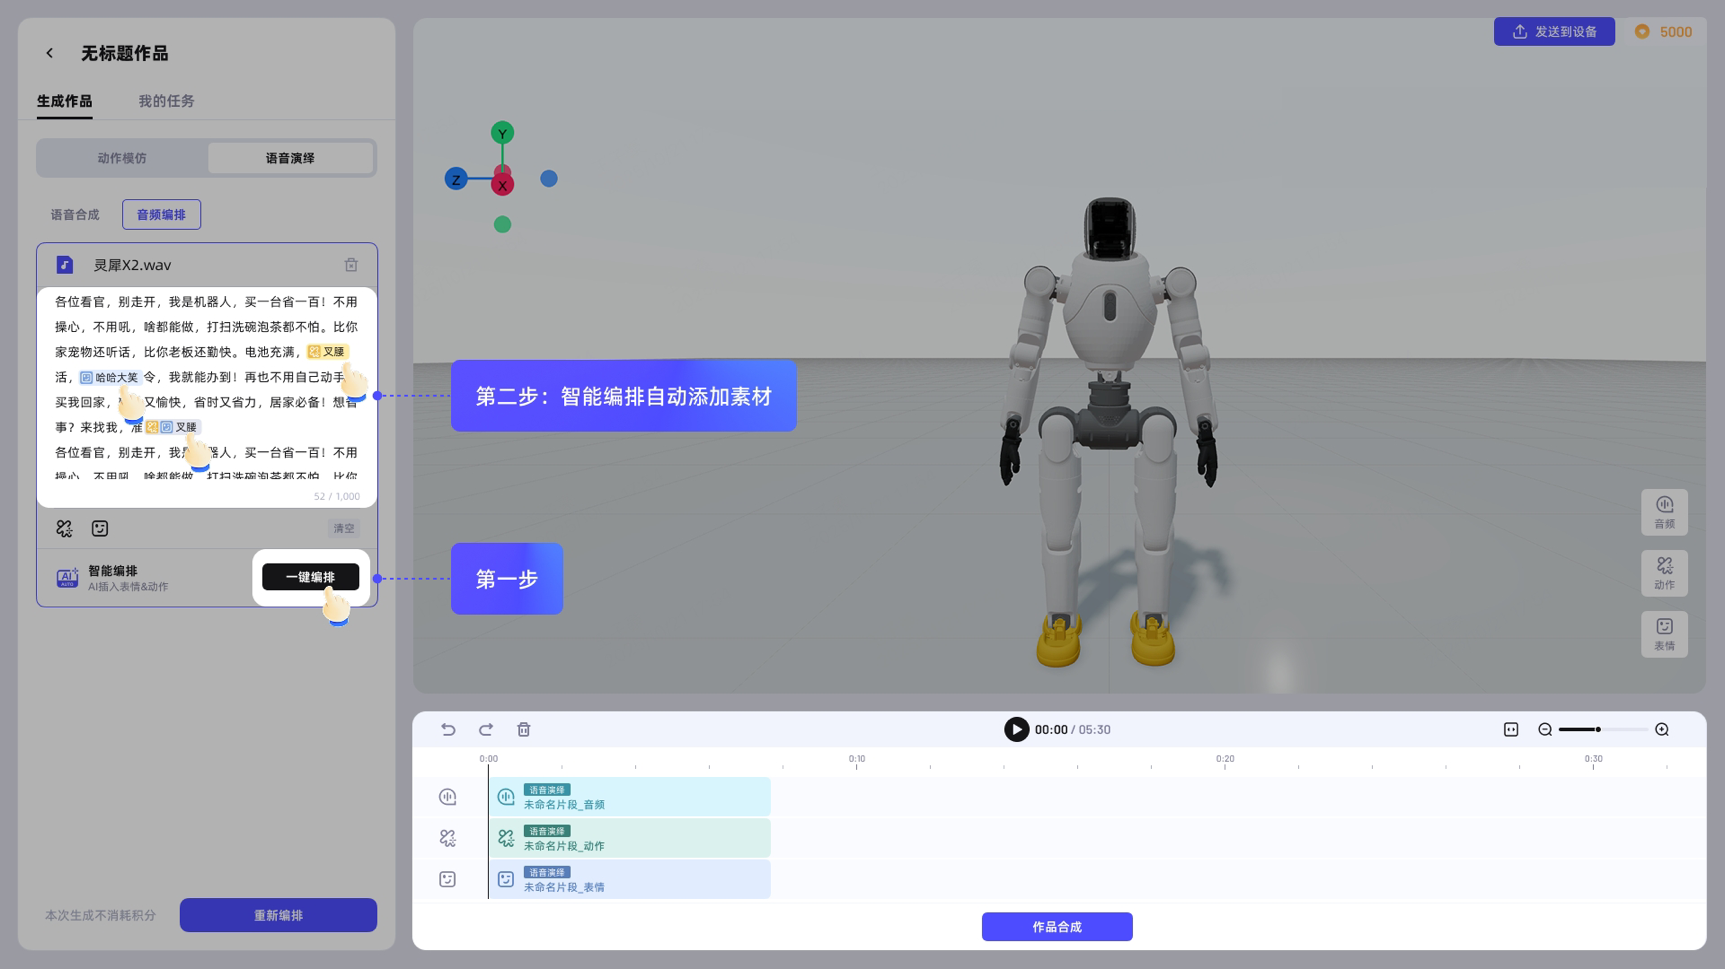This screenshot has width=1725, height=969.
Task: Insert an action using icon below text area
Action: pyautogui.click(x=64, y=528)
